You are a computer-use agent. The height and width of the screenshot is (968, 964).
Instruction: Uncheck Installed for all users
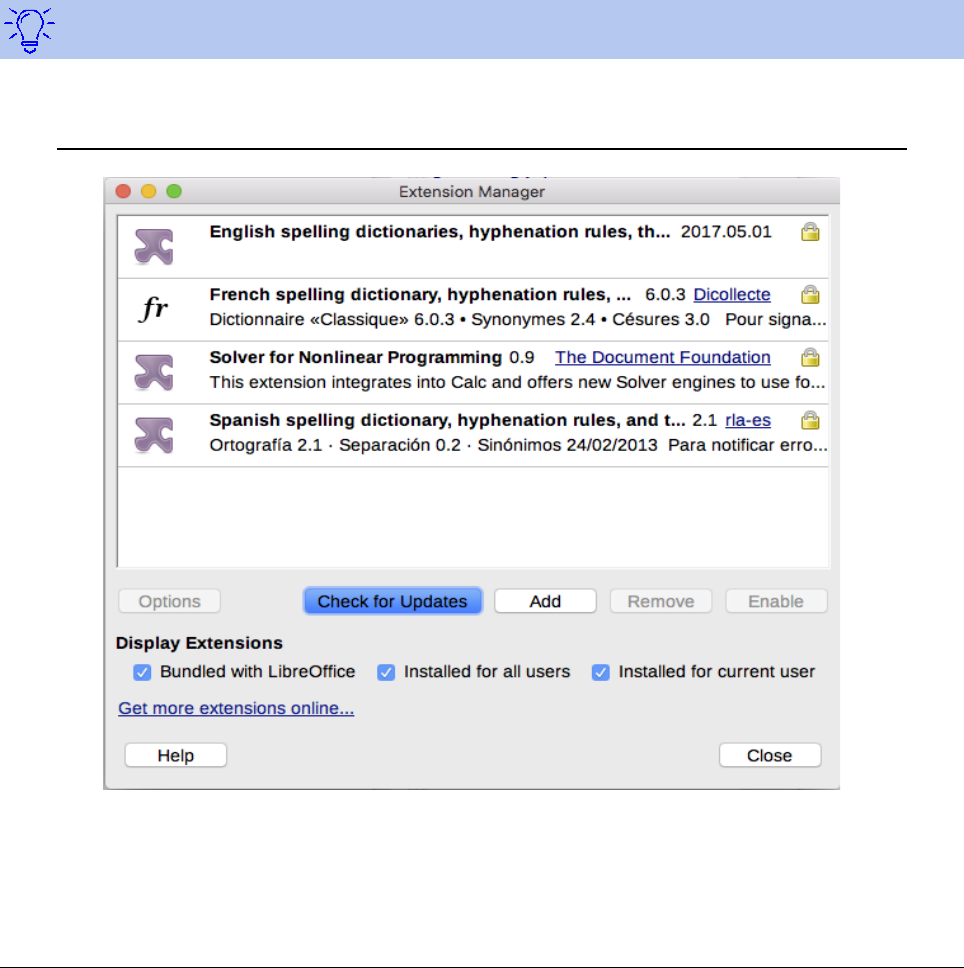(x=386, y=672)
